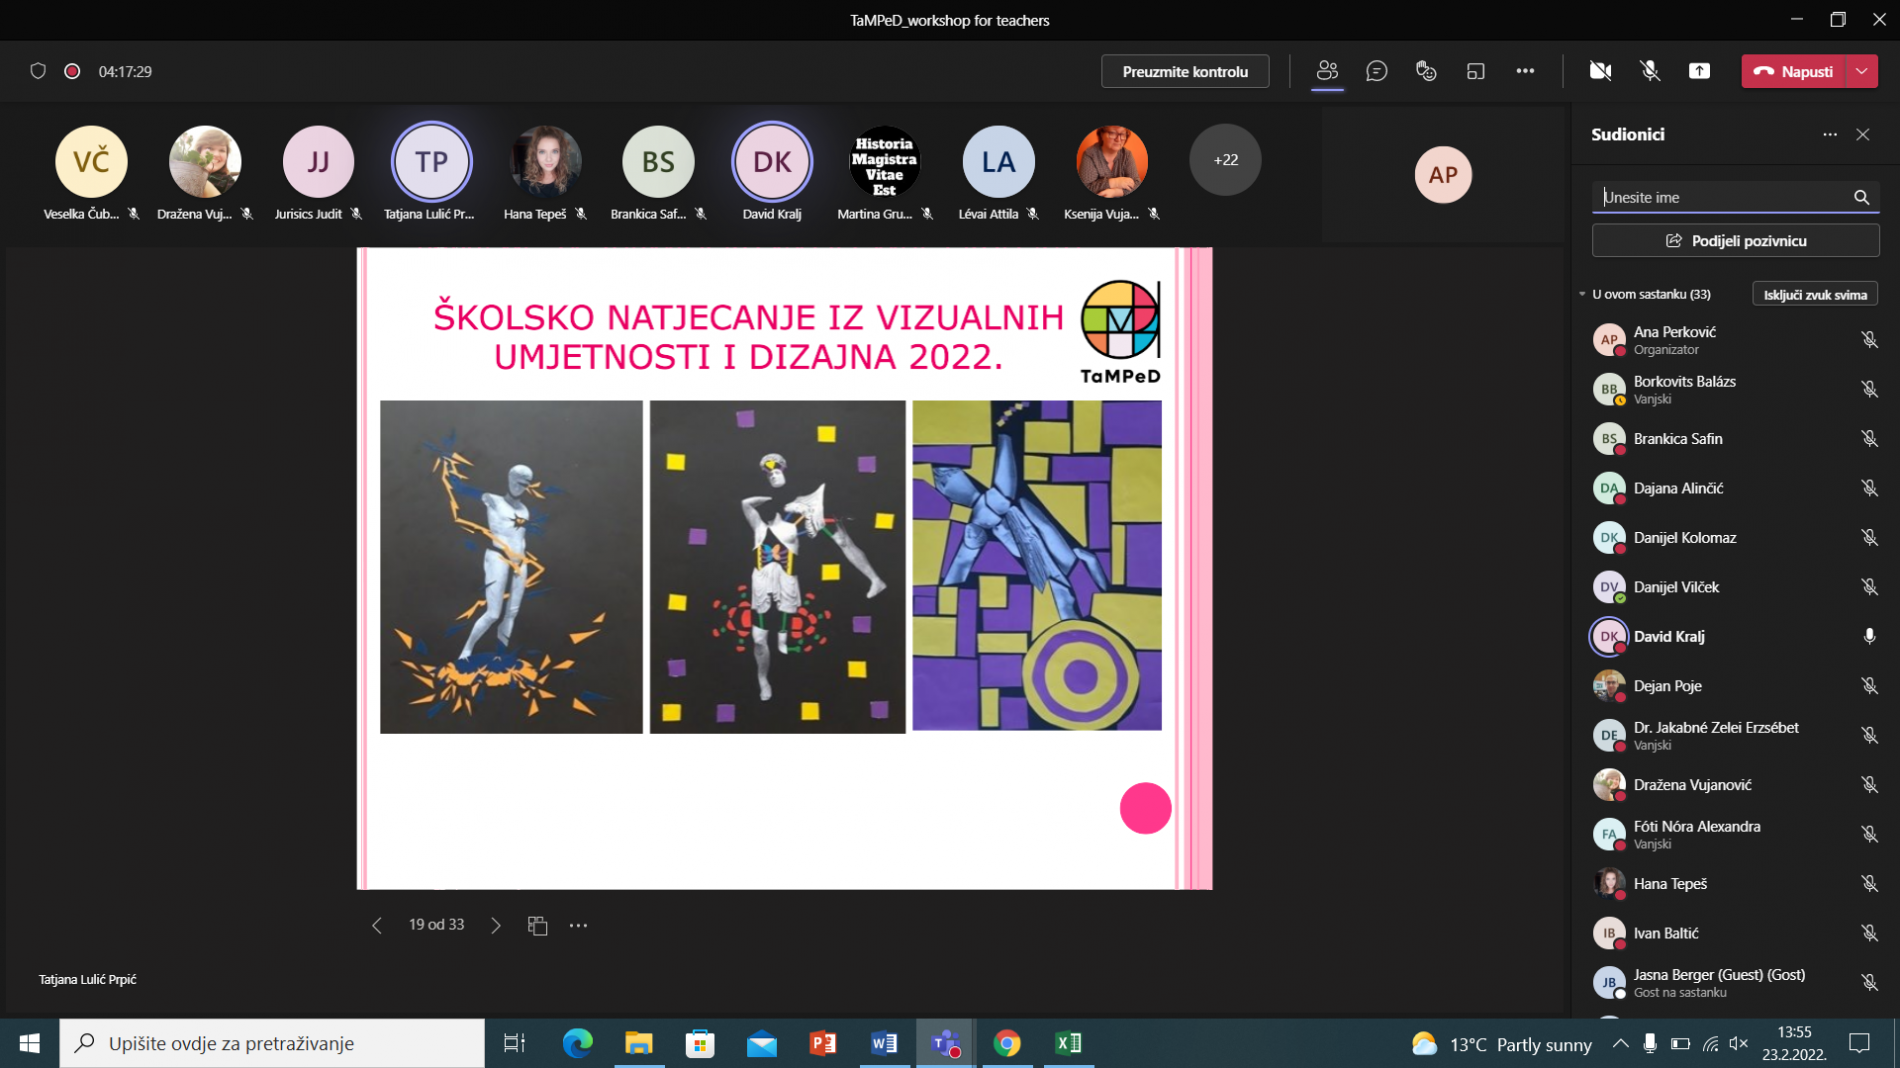
Task: Go to the next slide
Action: pyautogui.click(x=496, y=926)
